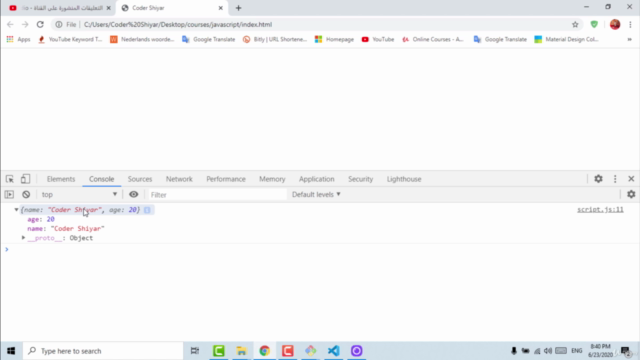Open the Lighthouse tab
Viewport: 640px width, 360px height.
coord(404,179)
